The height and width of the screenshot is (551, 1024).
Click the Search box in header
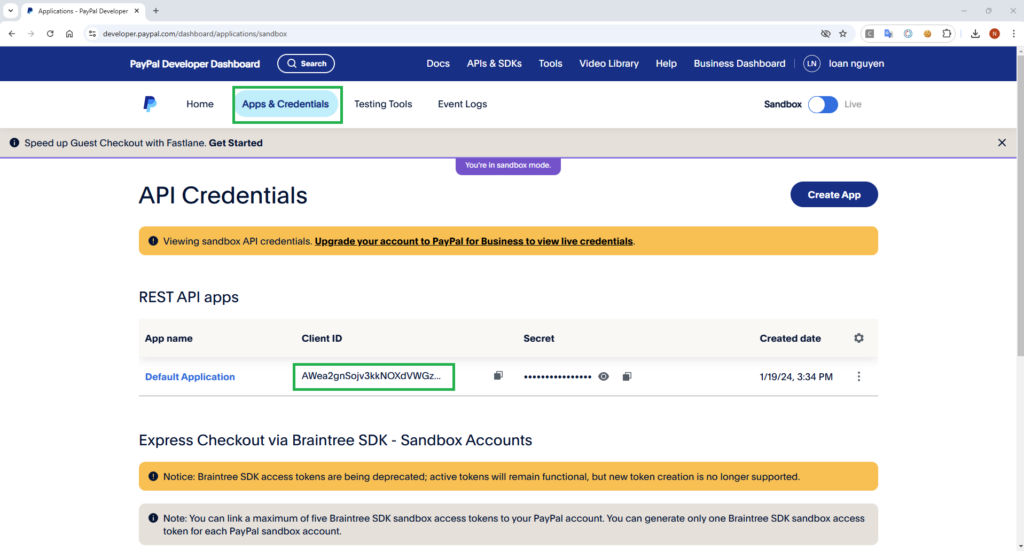point(306,63)
